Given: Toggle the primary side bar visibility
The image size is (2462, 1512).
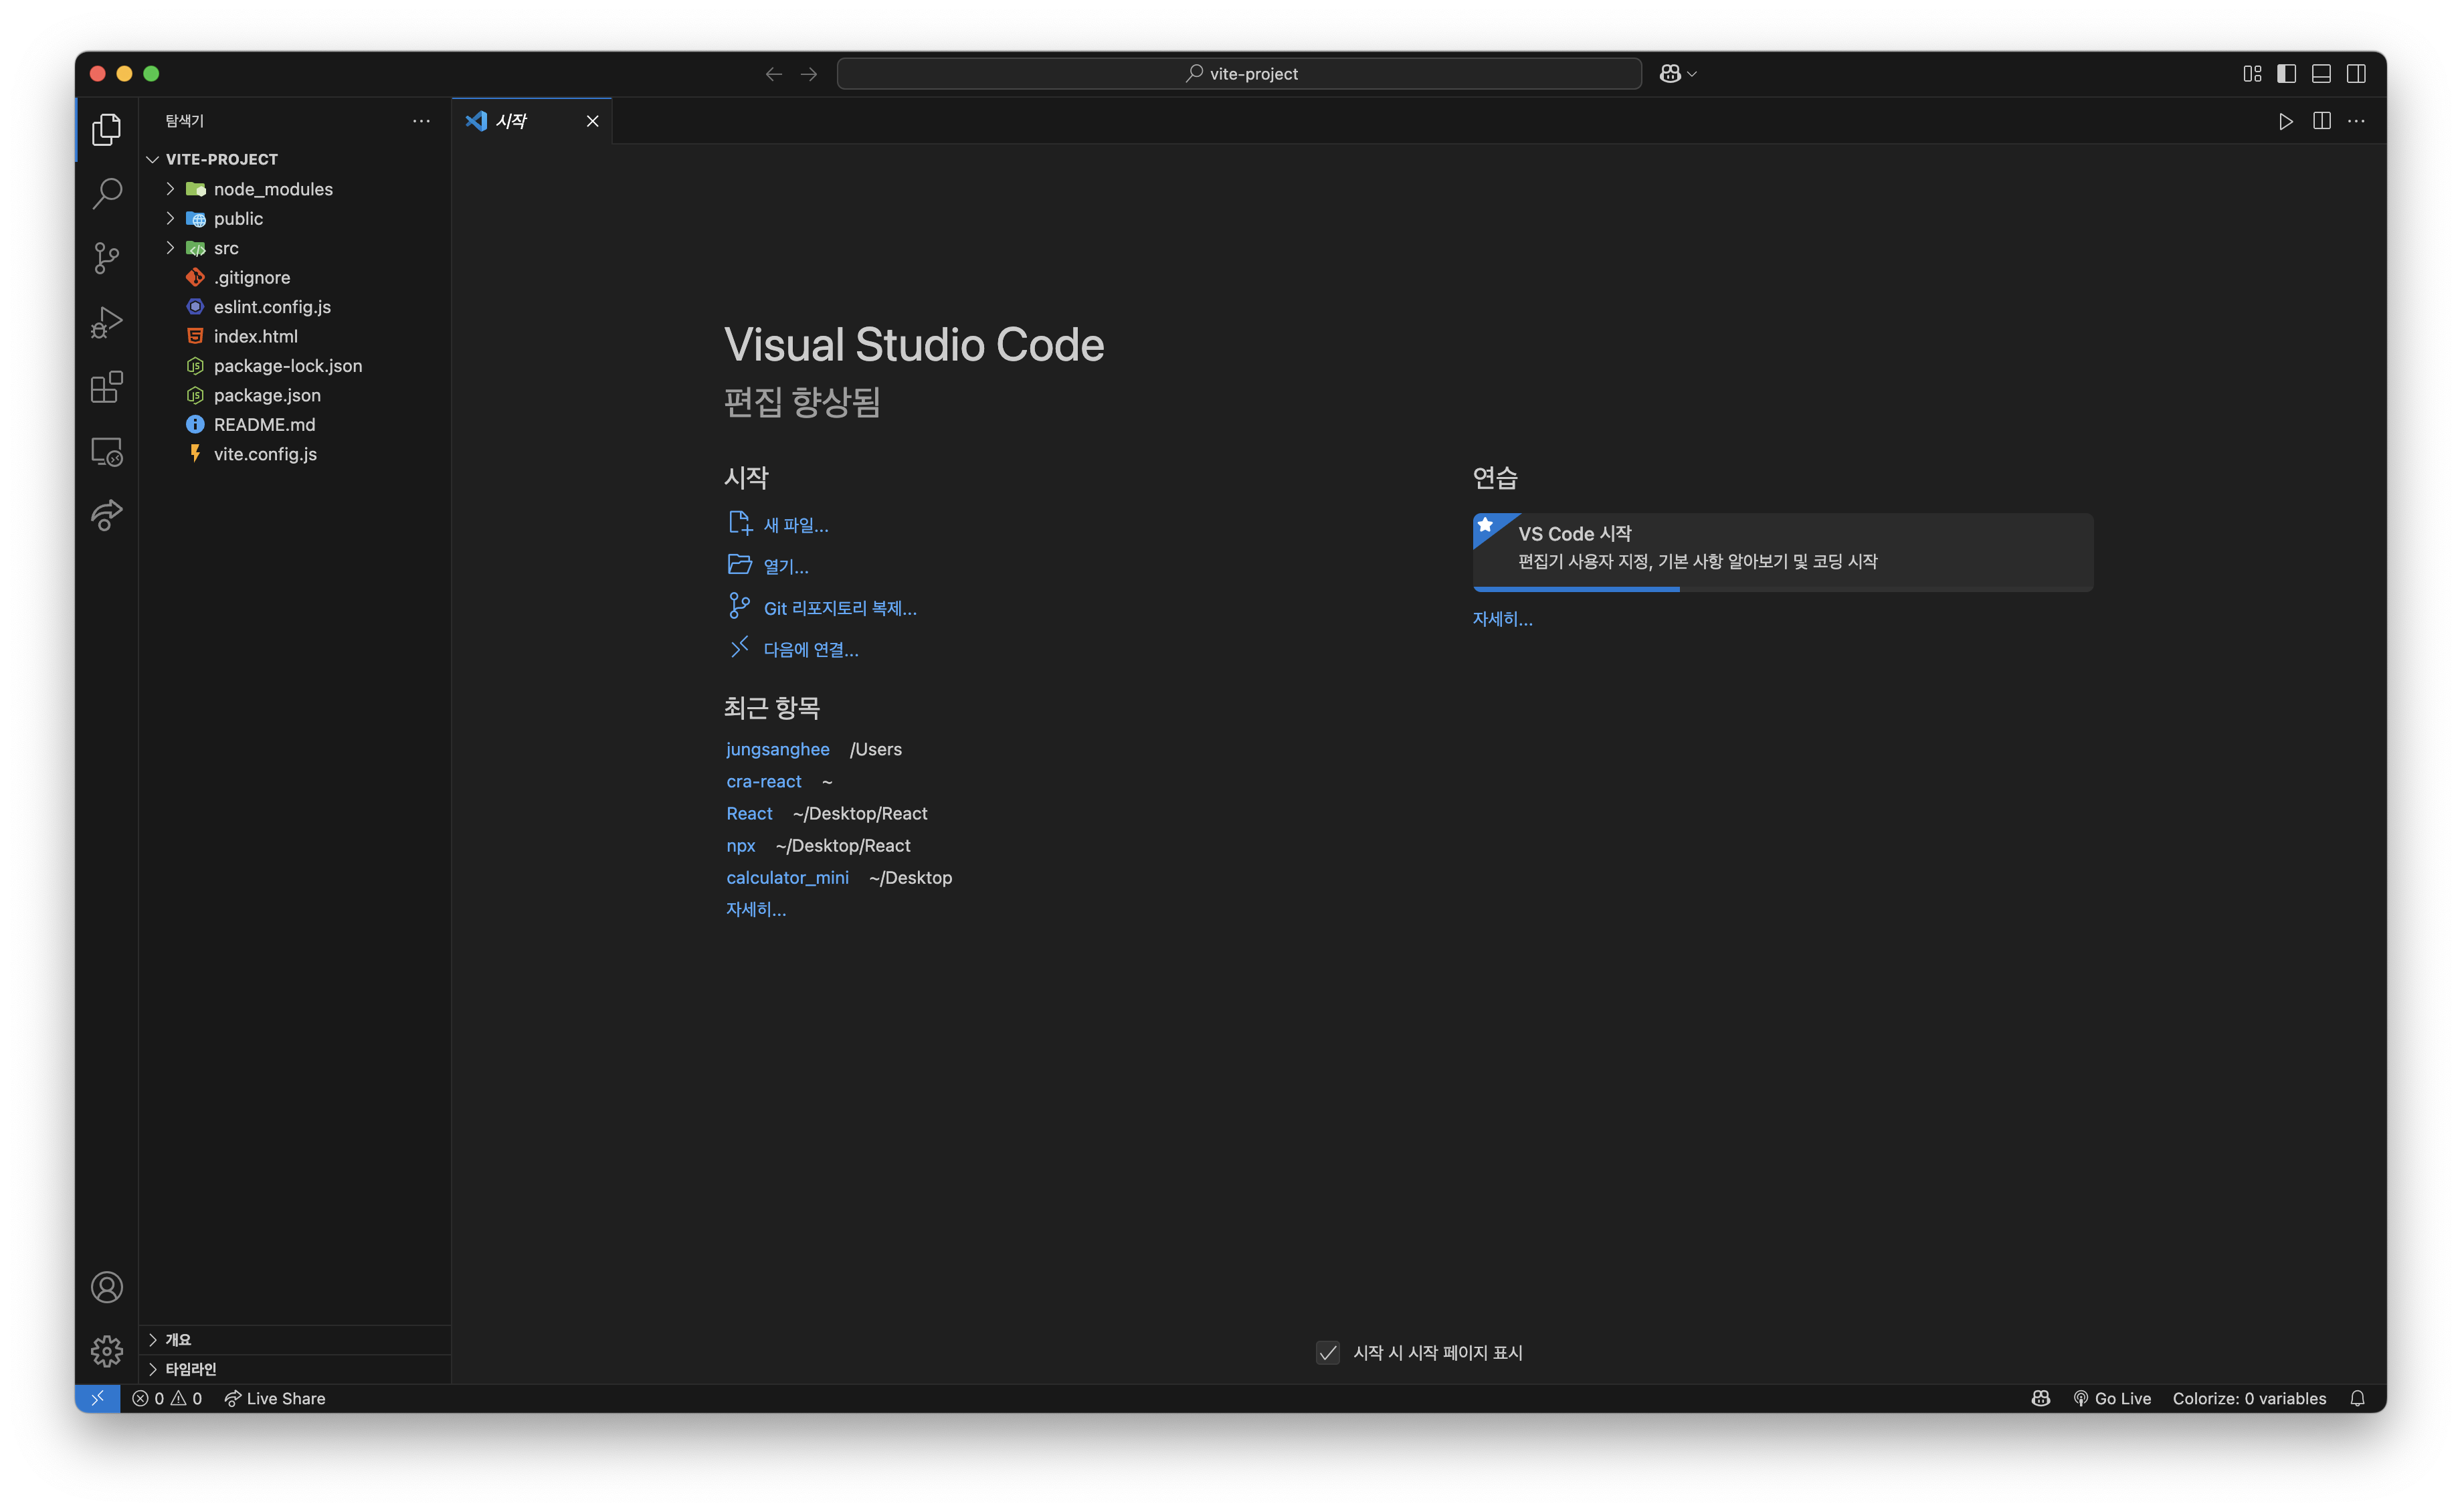Looking at the screenshot, I should coord(2287,74).
